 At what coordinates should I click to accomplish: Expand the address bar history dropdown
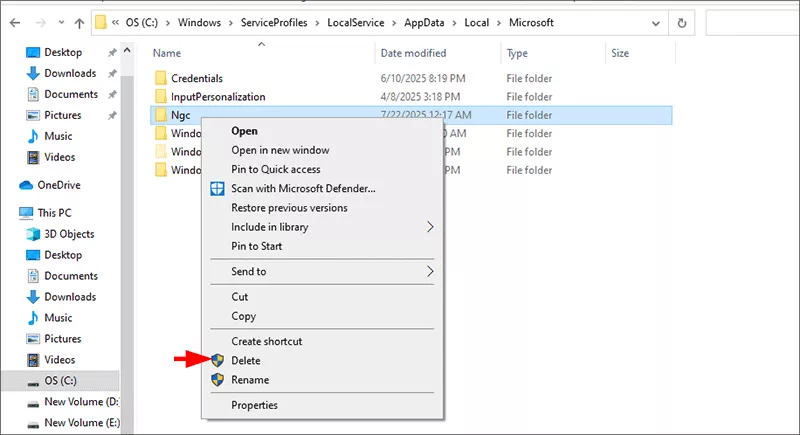pos(656,23)
